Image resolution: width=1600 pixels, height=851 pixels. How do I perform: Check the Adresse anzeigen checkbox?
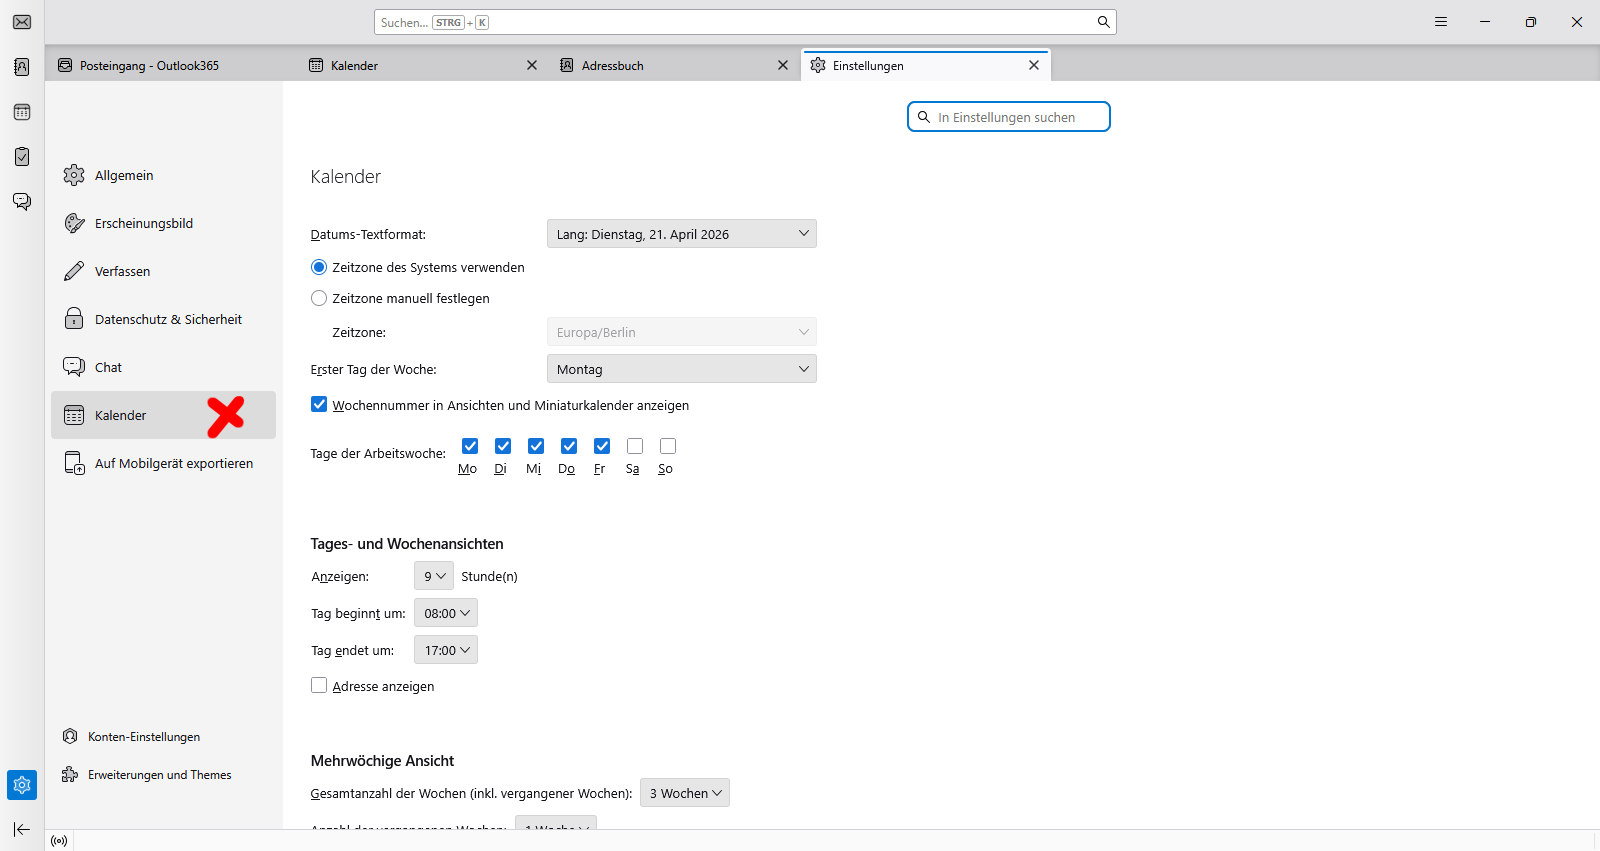click(x=319, y=685)
